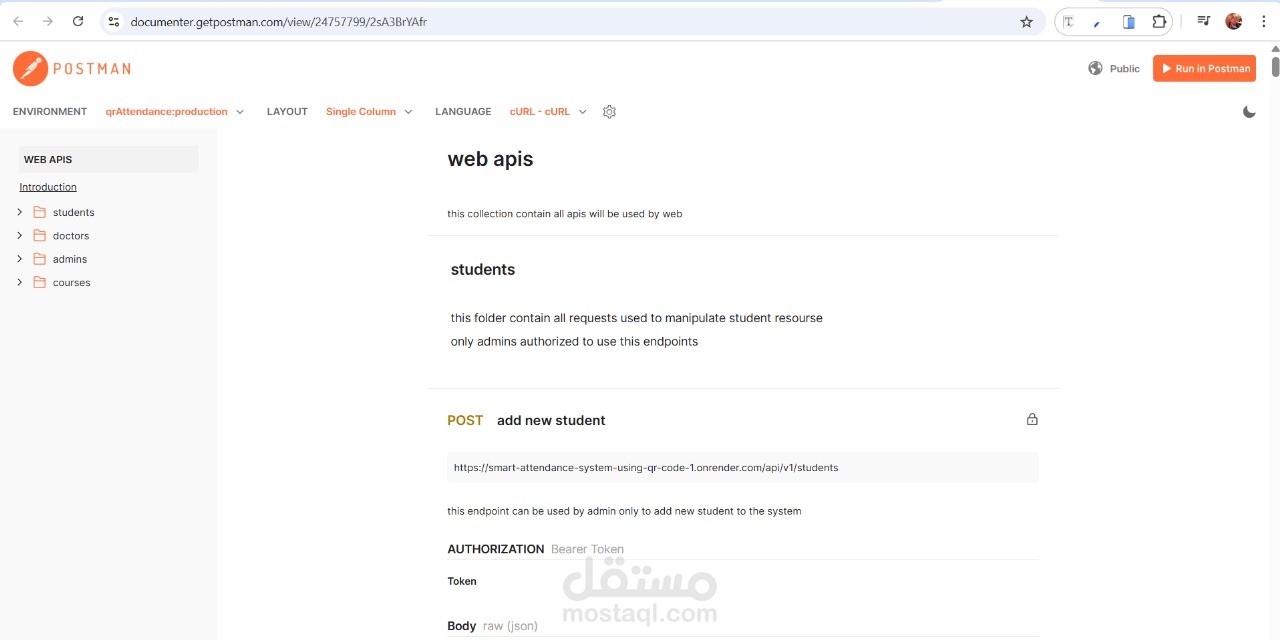1280x640 pixels.
Task: Open the media control music icon
Action: coord(1204,21)
